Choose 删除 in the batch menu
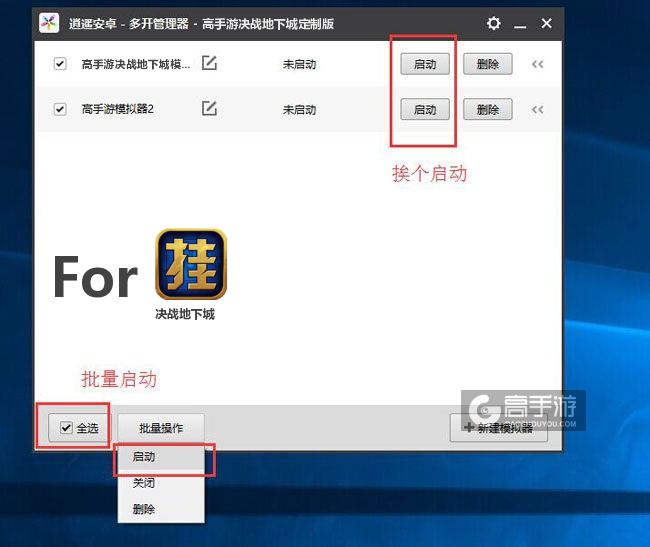The width and height of the screenshot is (650, 547). [x=161, y=509]
